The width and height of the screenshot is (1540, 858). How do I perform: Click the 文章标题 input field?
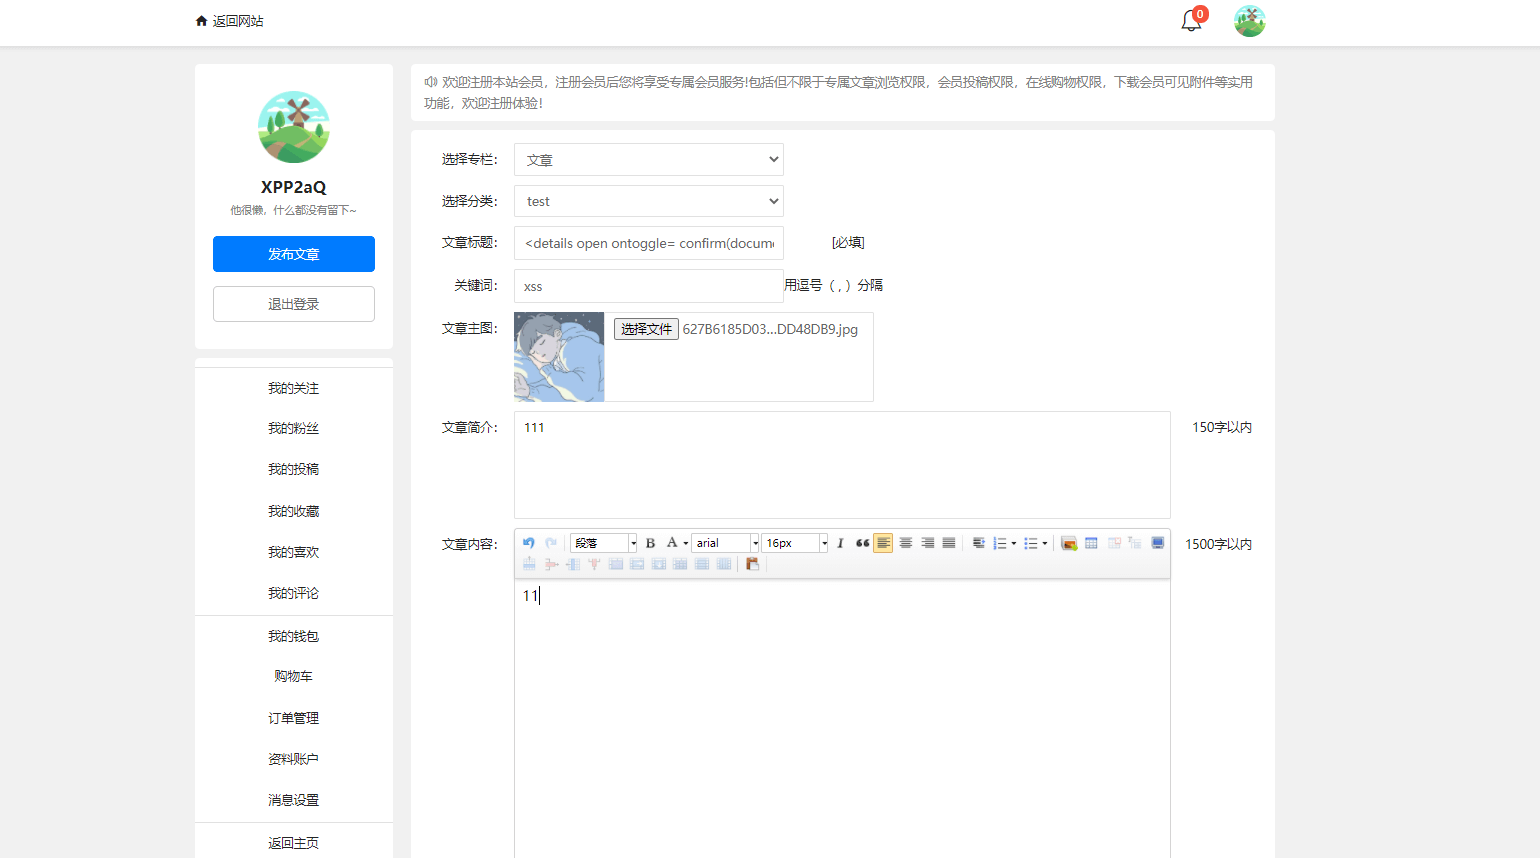click(649, 243)
